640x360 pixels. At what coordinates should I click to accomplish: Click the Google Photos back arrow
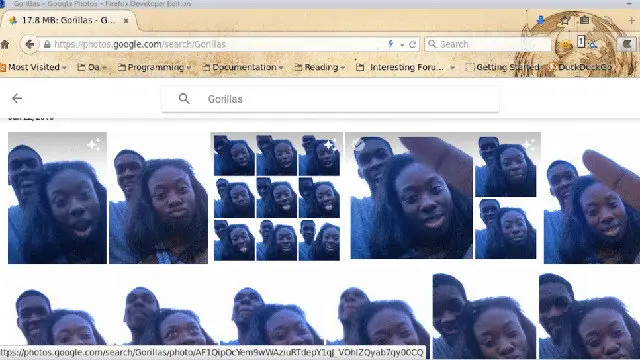coord(17,98)
